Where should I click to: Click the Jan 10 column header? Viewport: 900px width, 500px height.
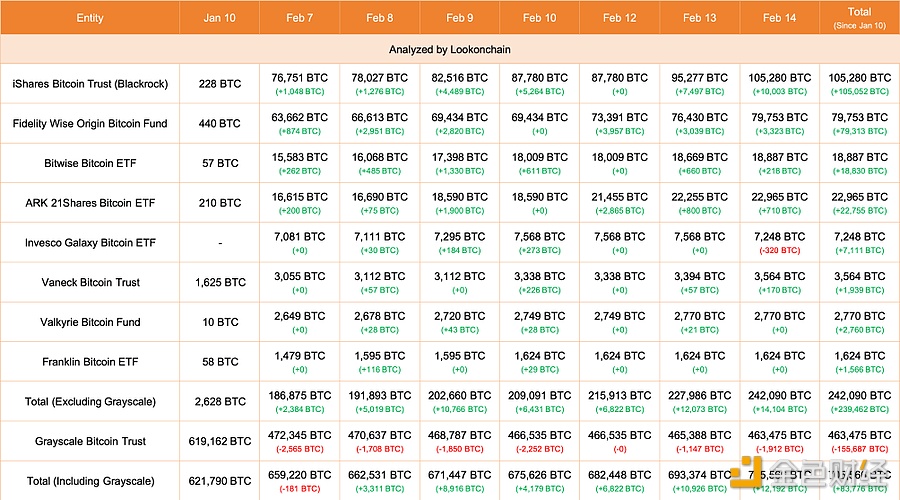tap(219, 18)
